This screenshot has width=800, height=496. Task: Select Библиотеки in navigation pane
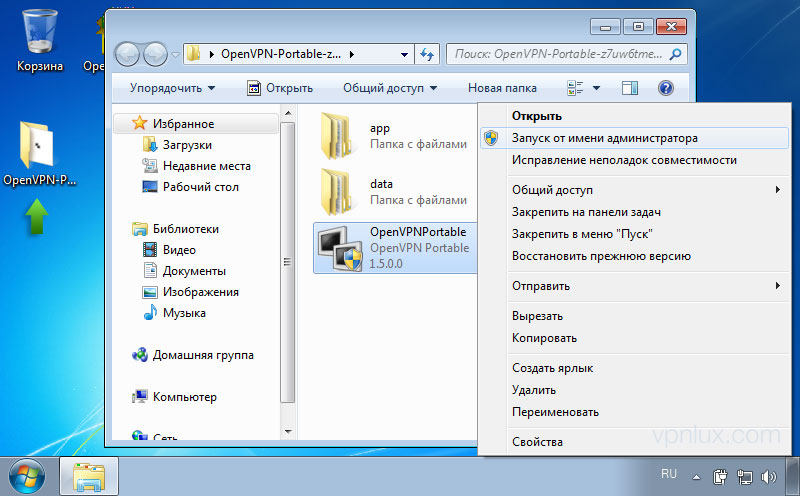176,229
